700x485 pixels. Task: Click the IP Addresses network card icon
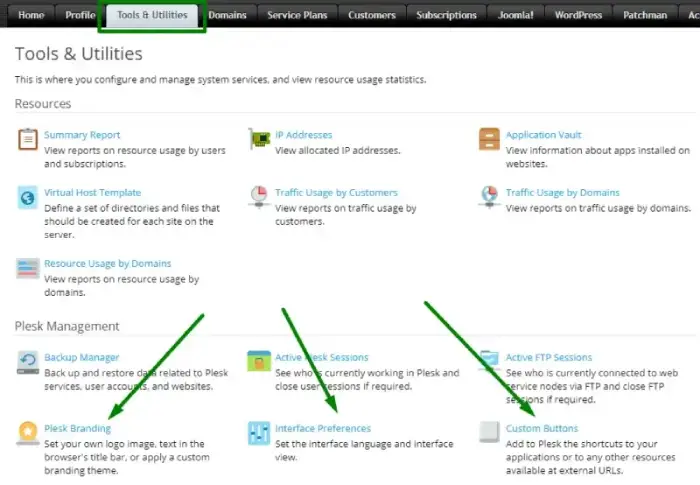point(259,139)
